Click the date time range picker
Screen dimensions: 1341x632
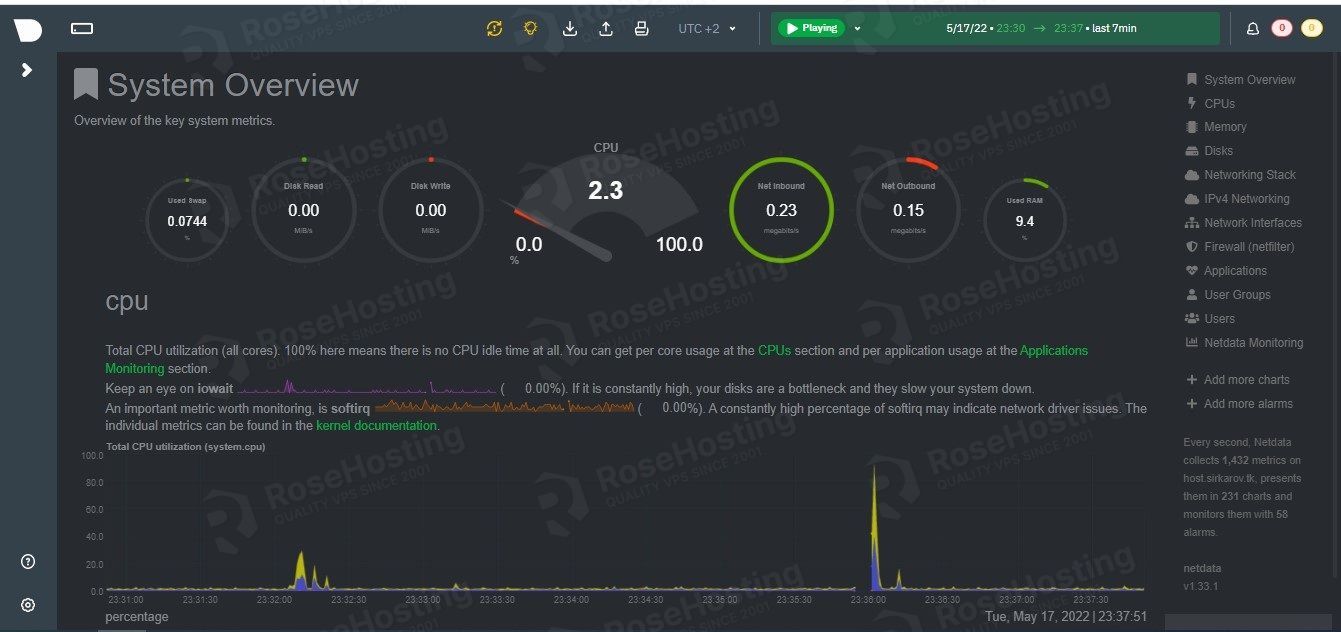pyautogui.click(x=1040, y=29)
